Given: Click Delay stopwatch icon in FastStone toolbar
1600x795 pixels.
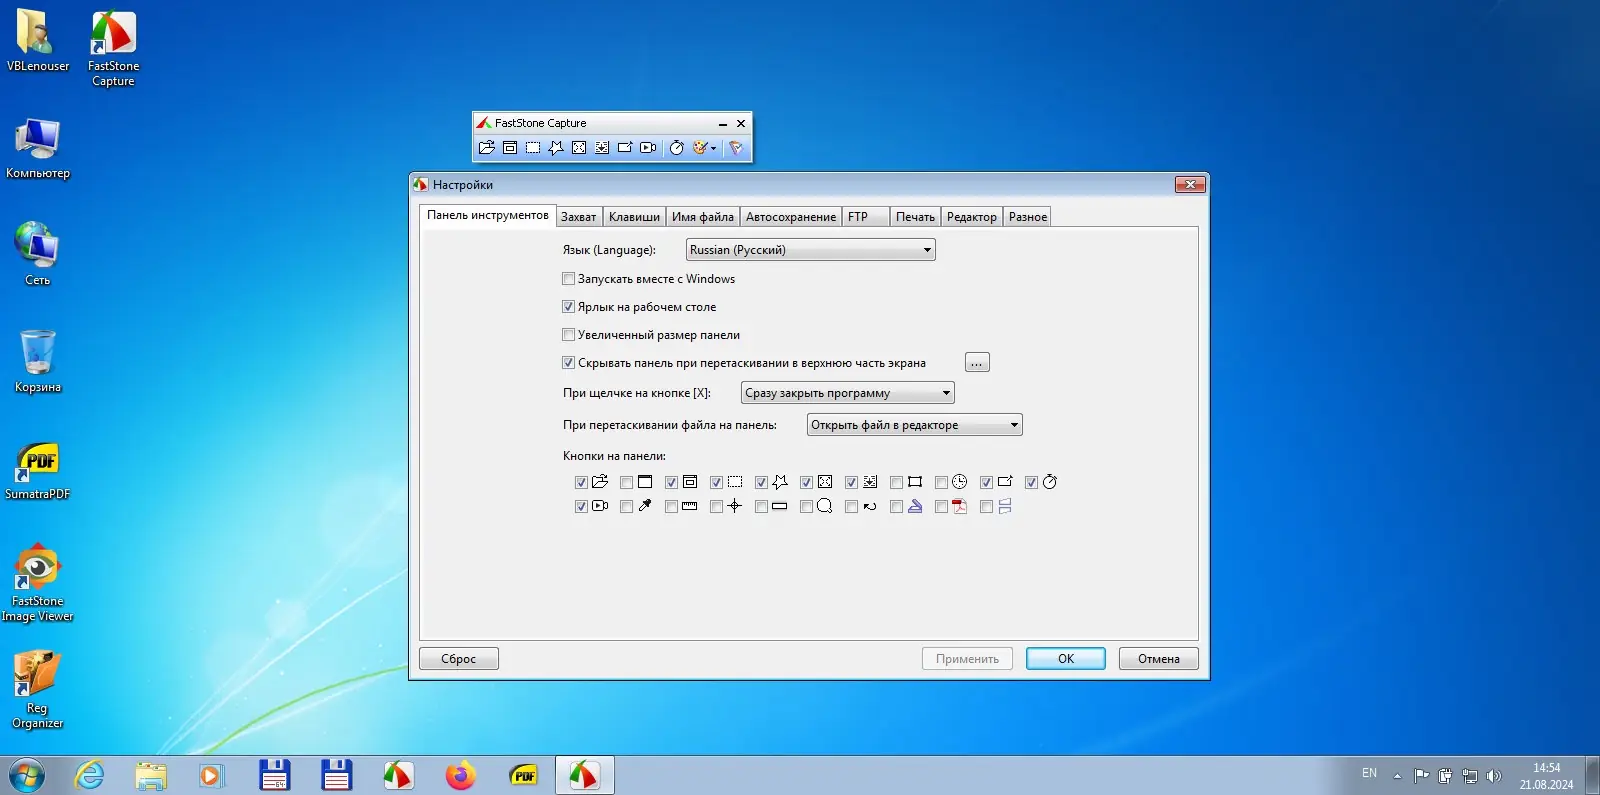Looking at the screenshot, I should [676, 148].
